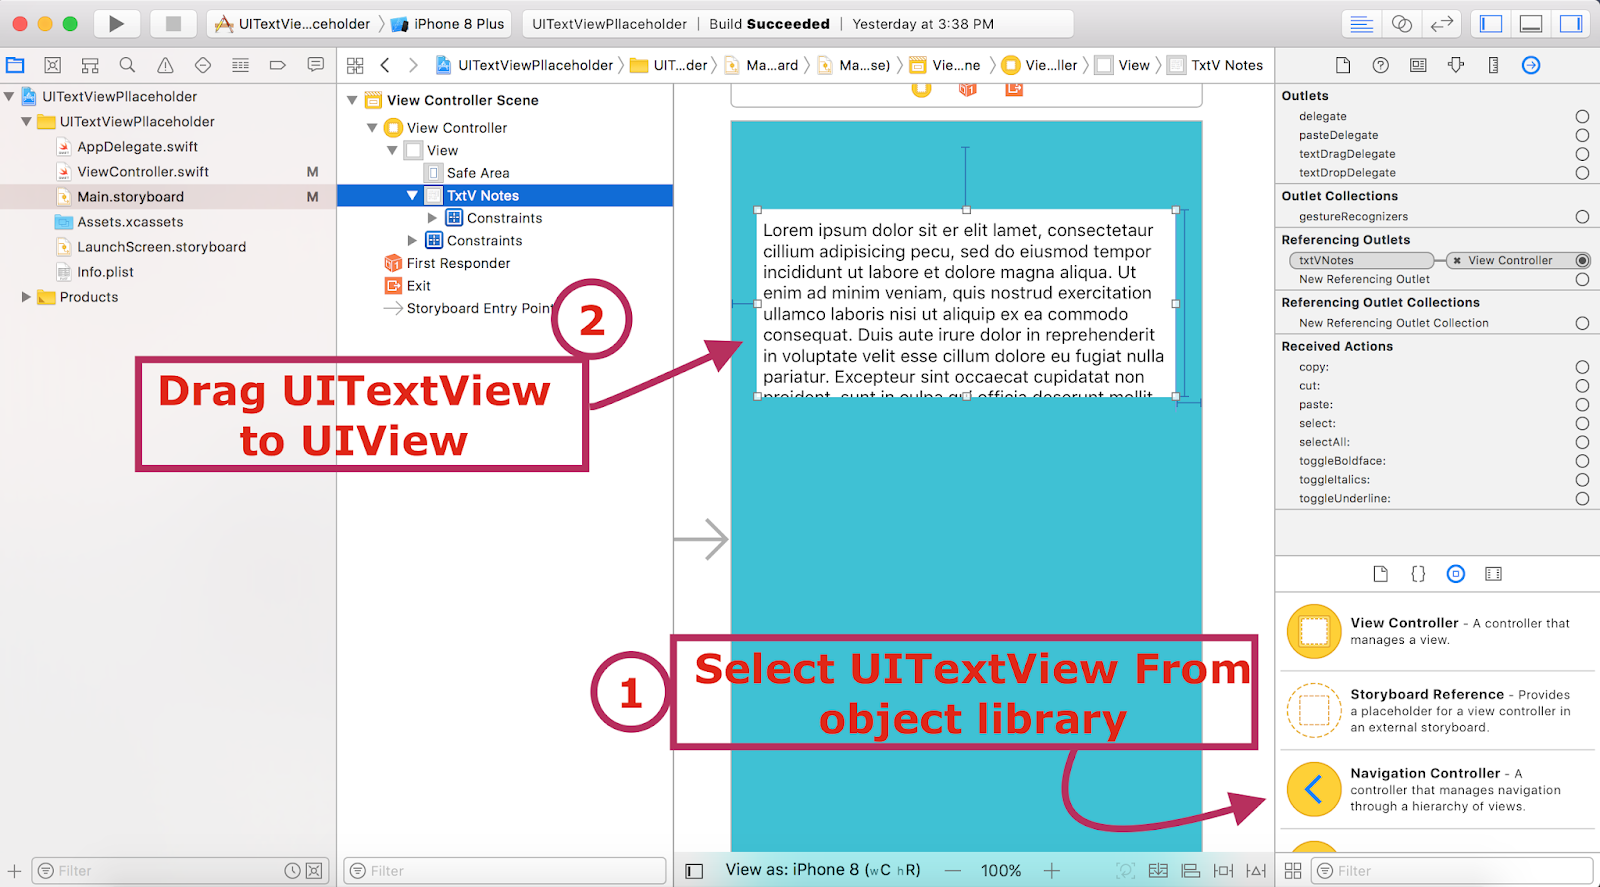This screenshot has width=1600, height=887.
Task: Open the project navigator tab
Action: [15, 65]
